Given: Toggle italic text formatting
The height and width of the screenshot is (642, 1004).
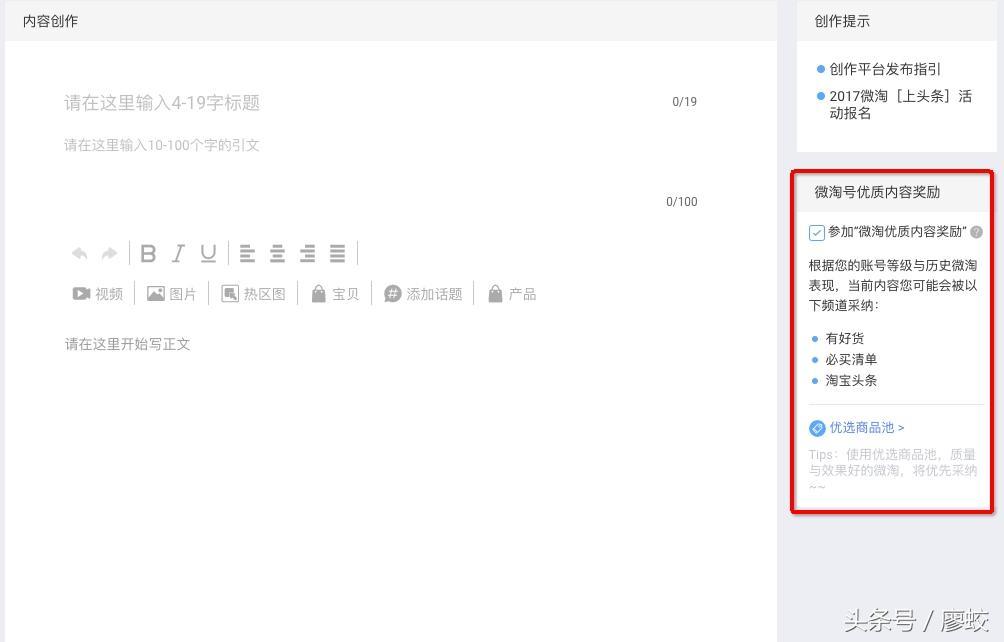Looking at the screenshot, I should [178, 254].
